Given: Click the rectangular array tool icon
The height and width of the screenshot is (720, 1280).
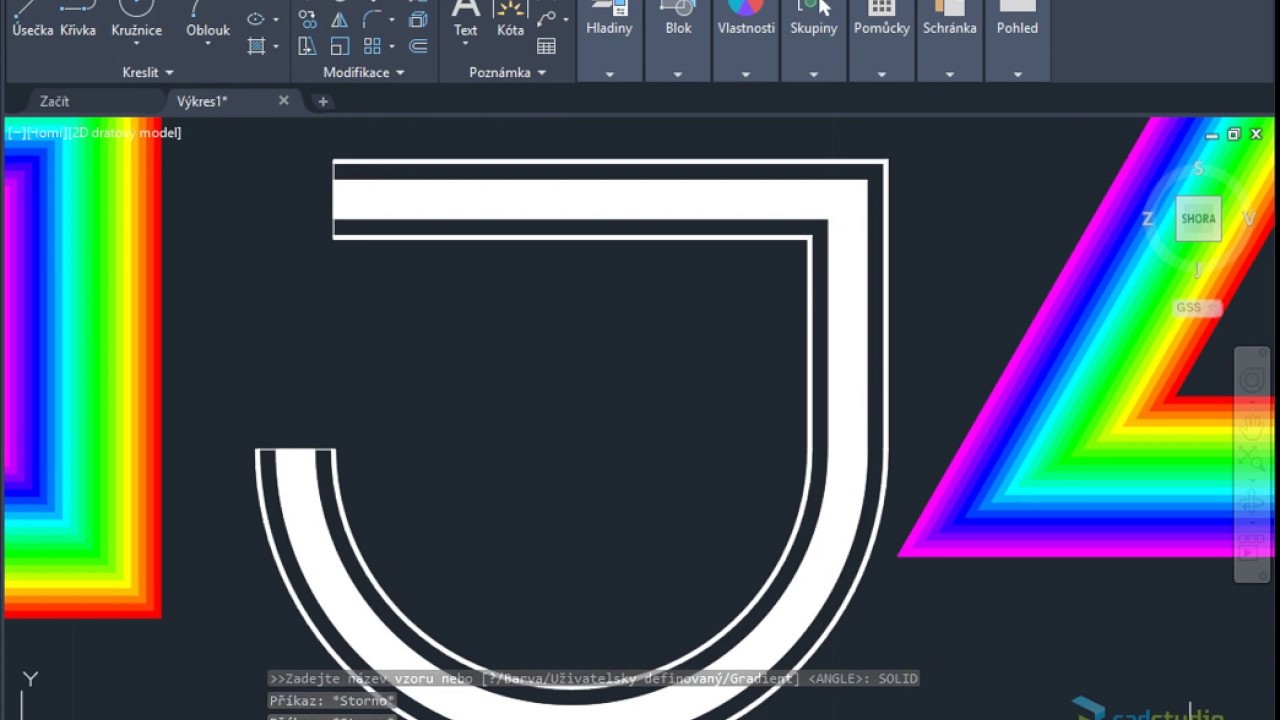Looking at the screenshot, I should [372, 46].
